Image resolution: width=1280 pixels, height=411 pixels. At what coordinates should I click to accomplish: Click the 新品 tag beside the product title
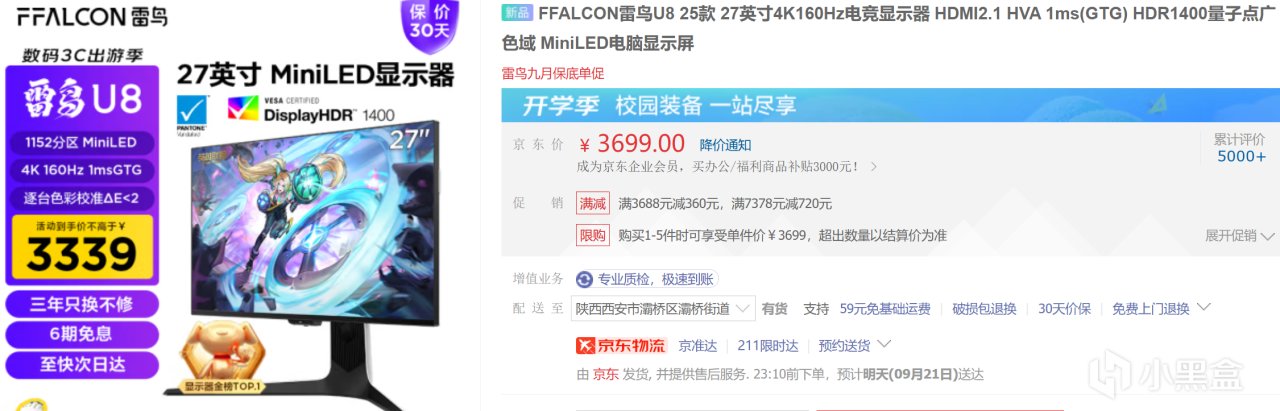[517, 13]
